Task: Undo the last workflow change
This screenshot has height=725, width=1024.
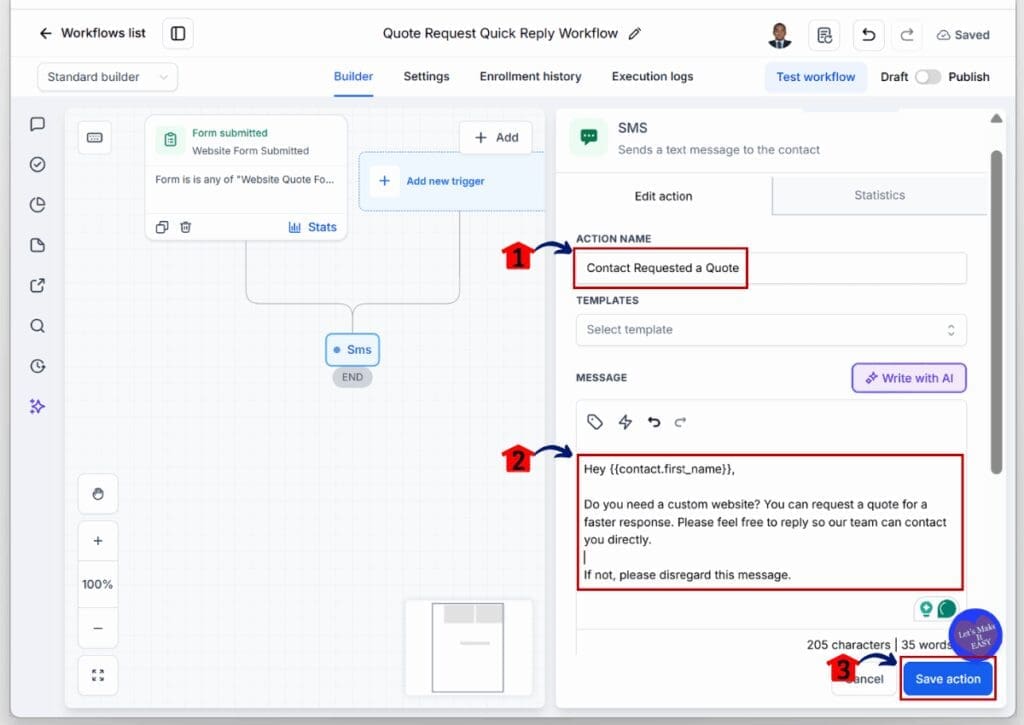Action: point(869,35)
